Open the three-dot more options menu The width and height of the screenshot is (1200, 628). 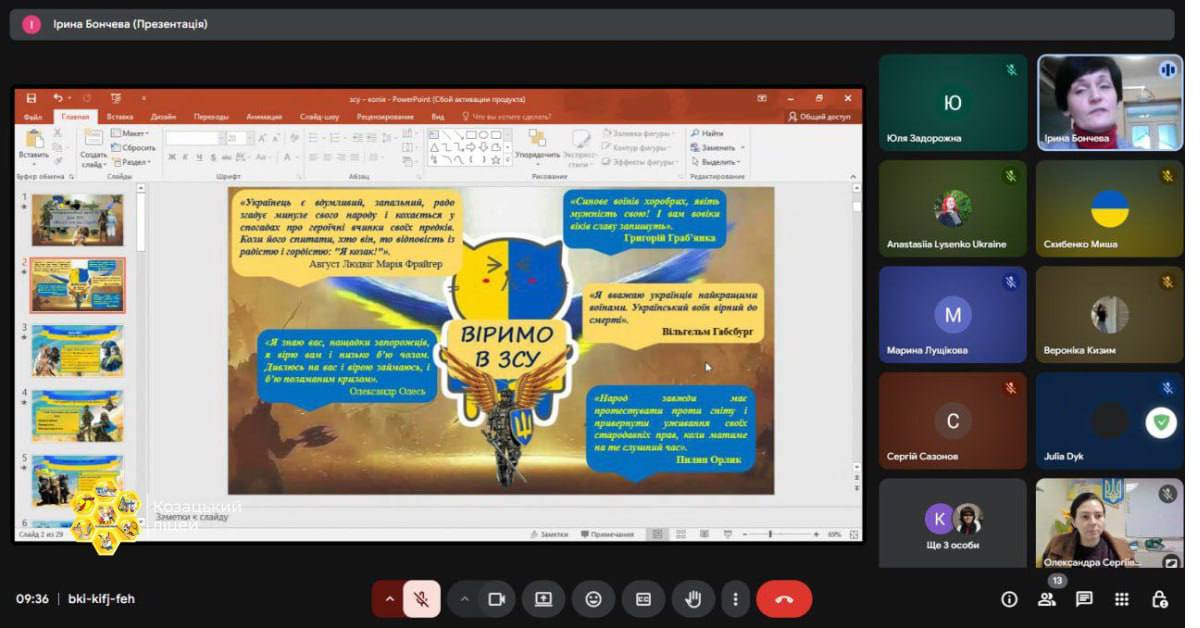[735, 599]
